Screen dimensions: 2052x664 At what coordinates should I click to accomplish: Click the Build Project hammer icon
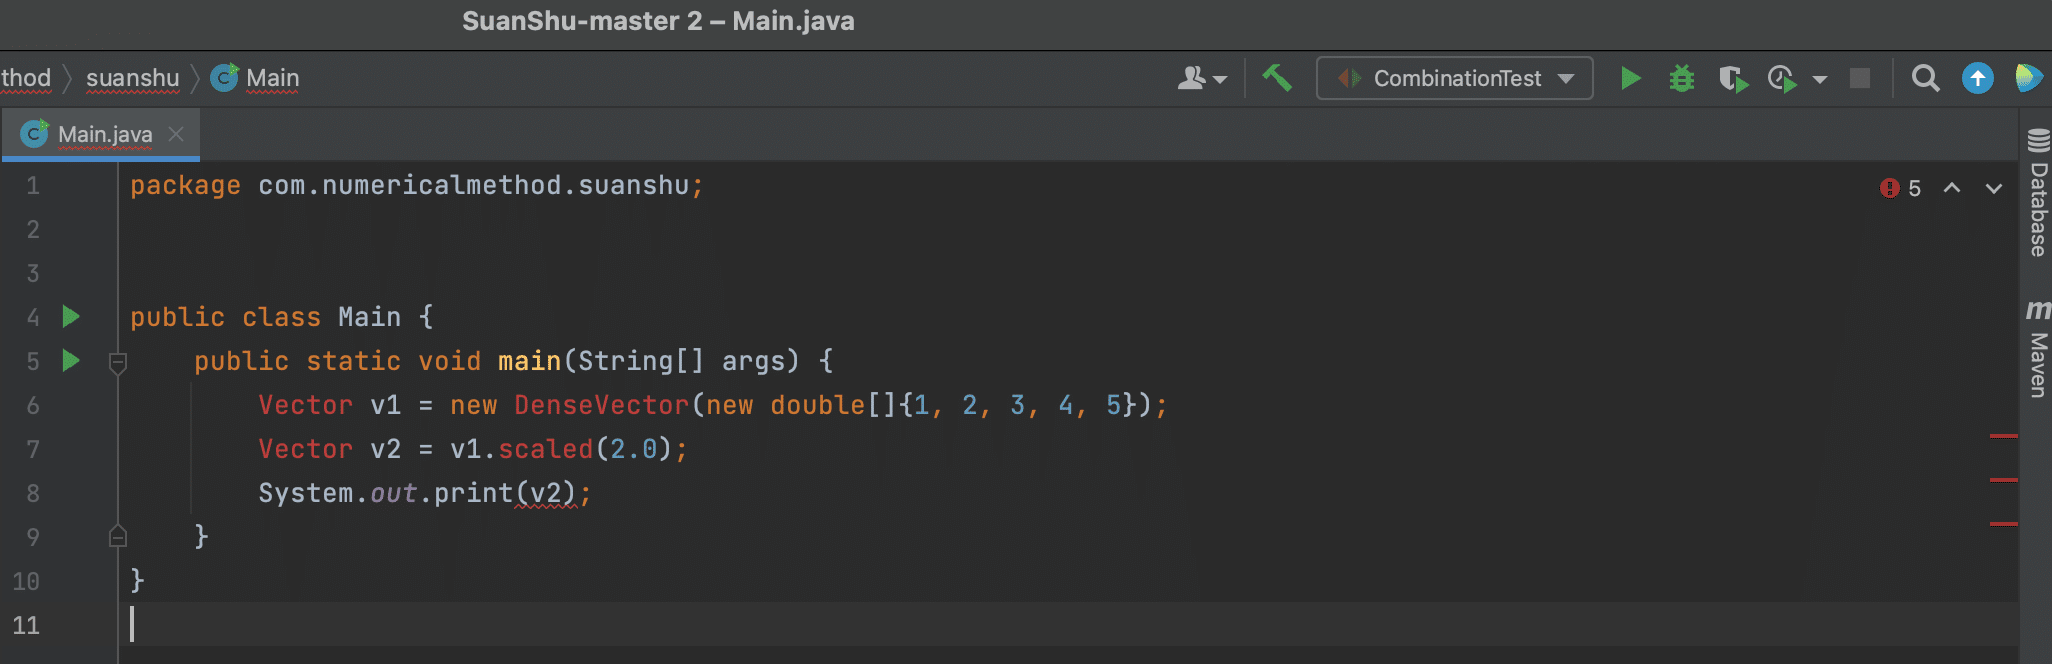tap(1277, 78)
